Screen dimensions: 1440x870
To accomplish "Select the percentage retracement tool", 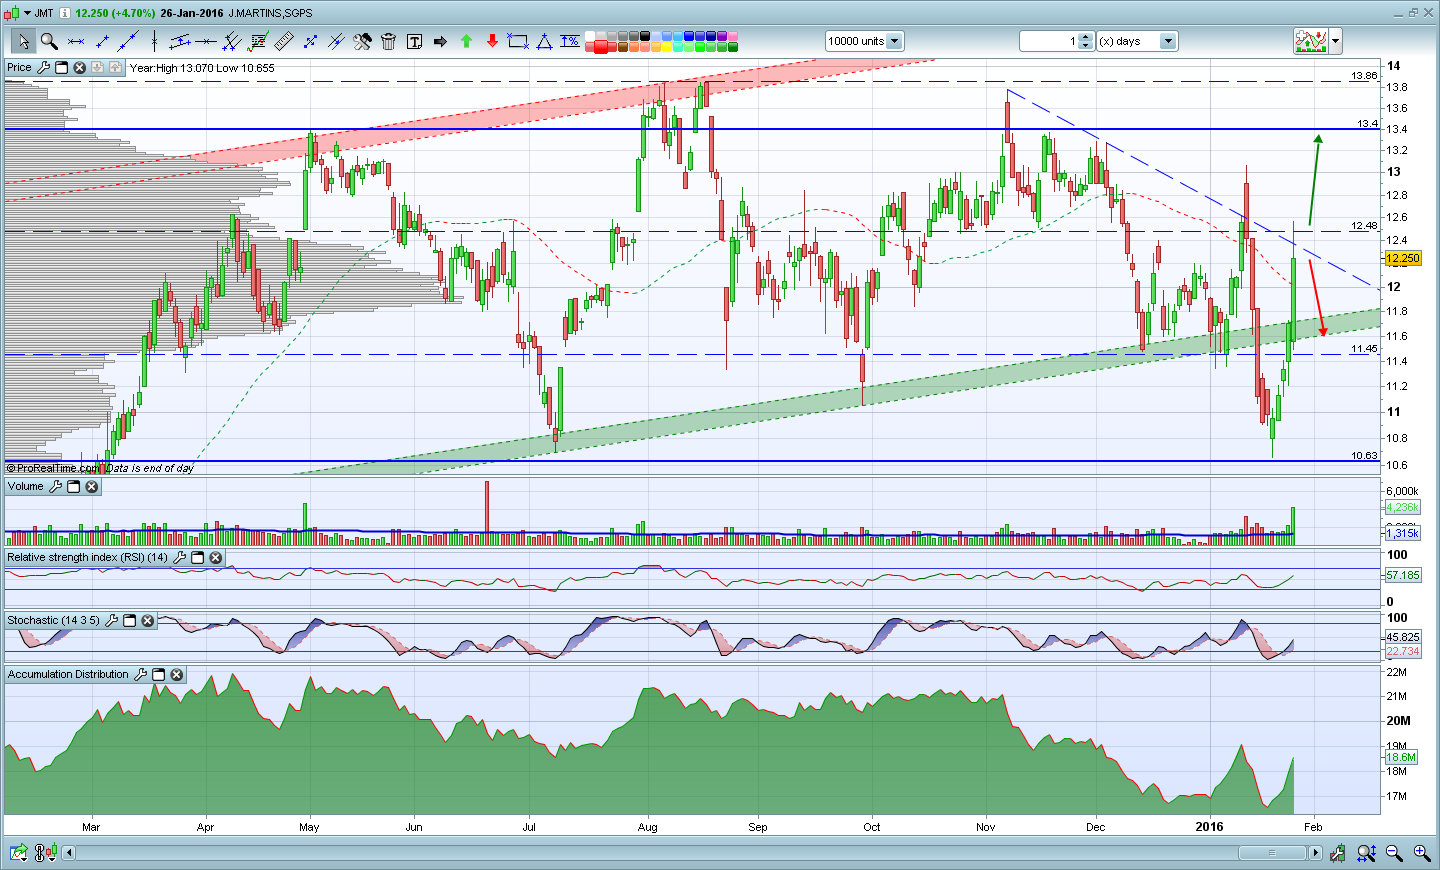I will [x=570, y=41].
